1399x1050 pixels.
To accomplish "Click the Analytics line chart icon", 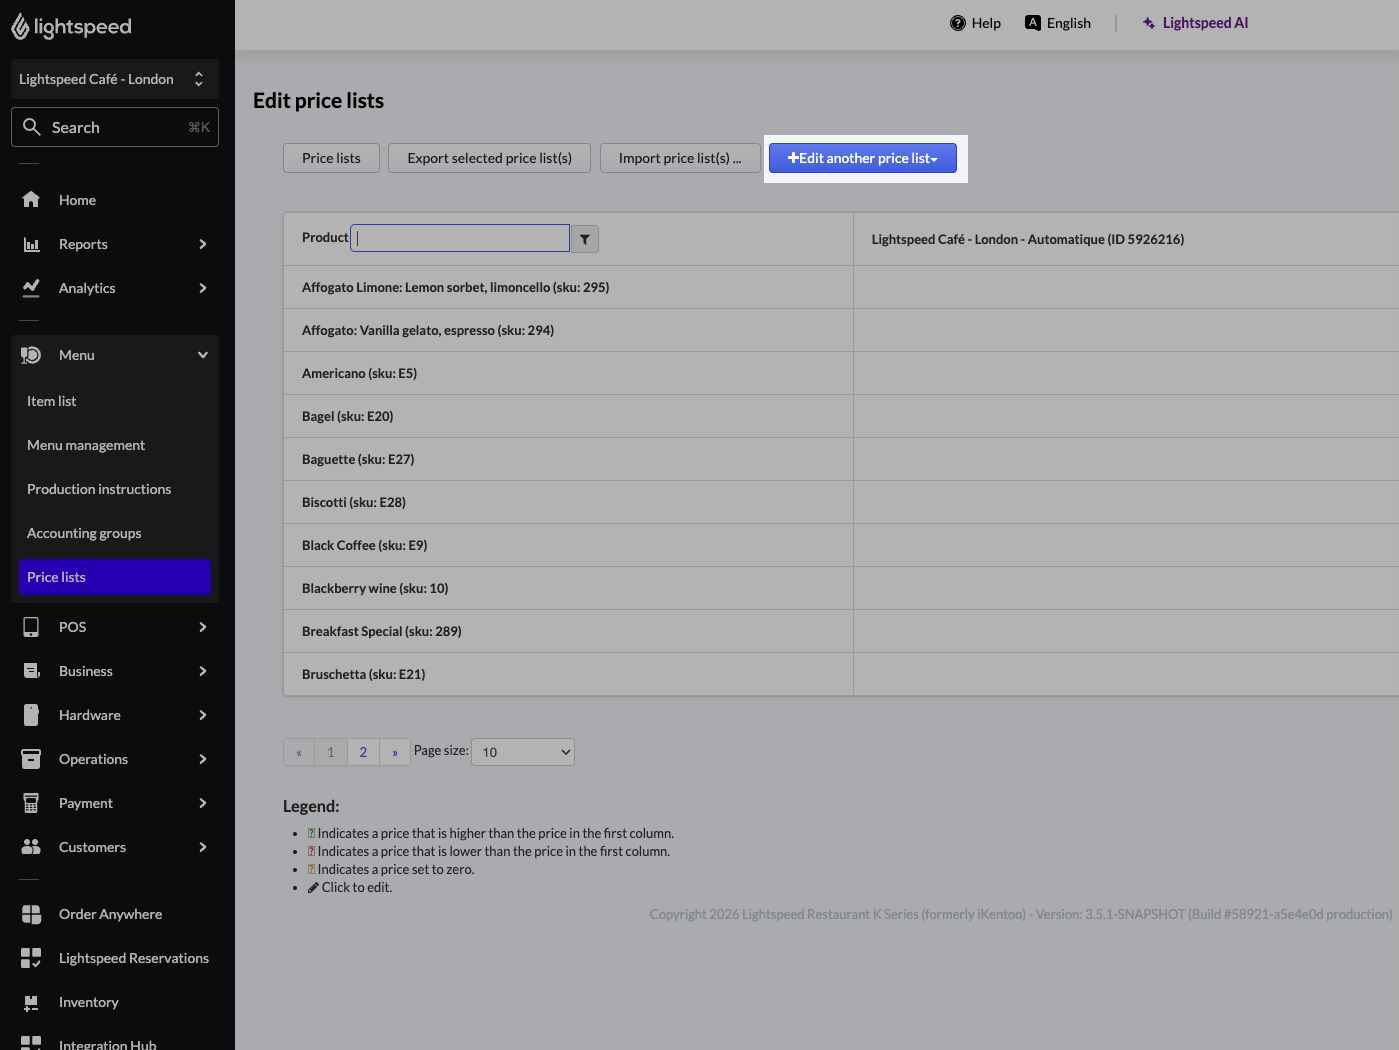I will [31, 288].
